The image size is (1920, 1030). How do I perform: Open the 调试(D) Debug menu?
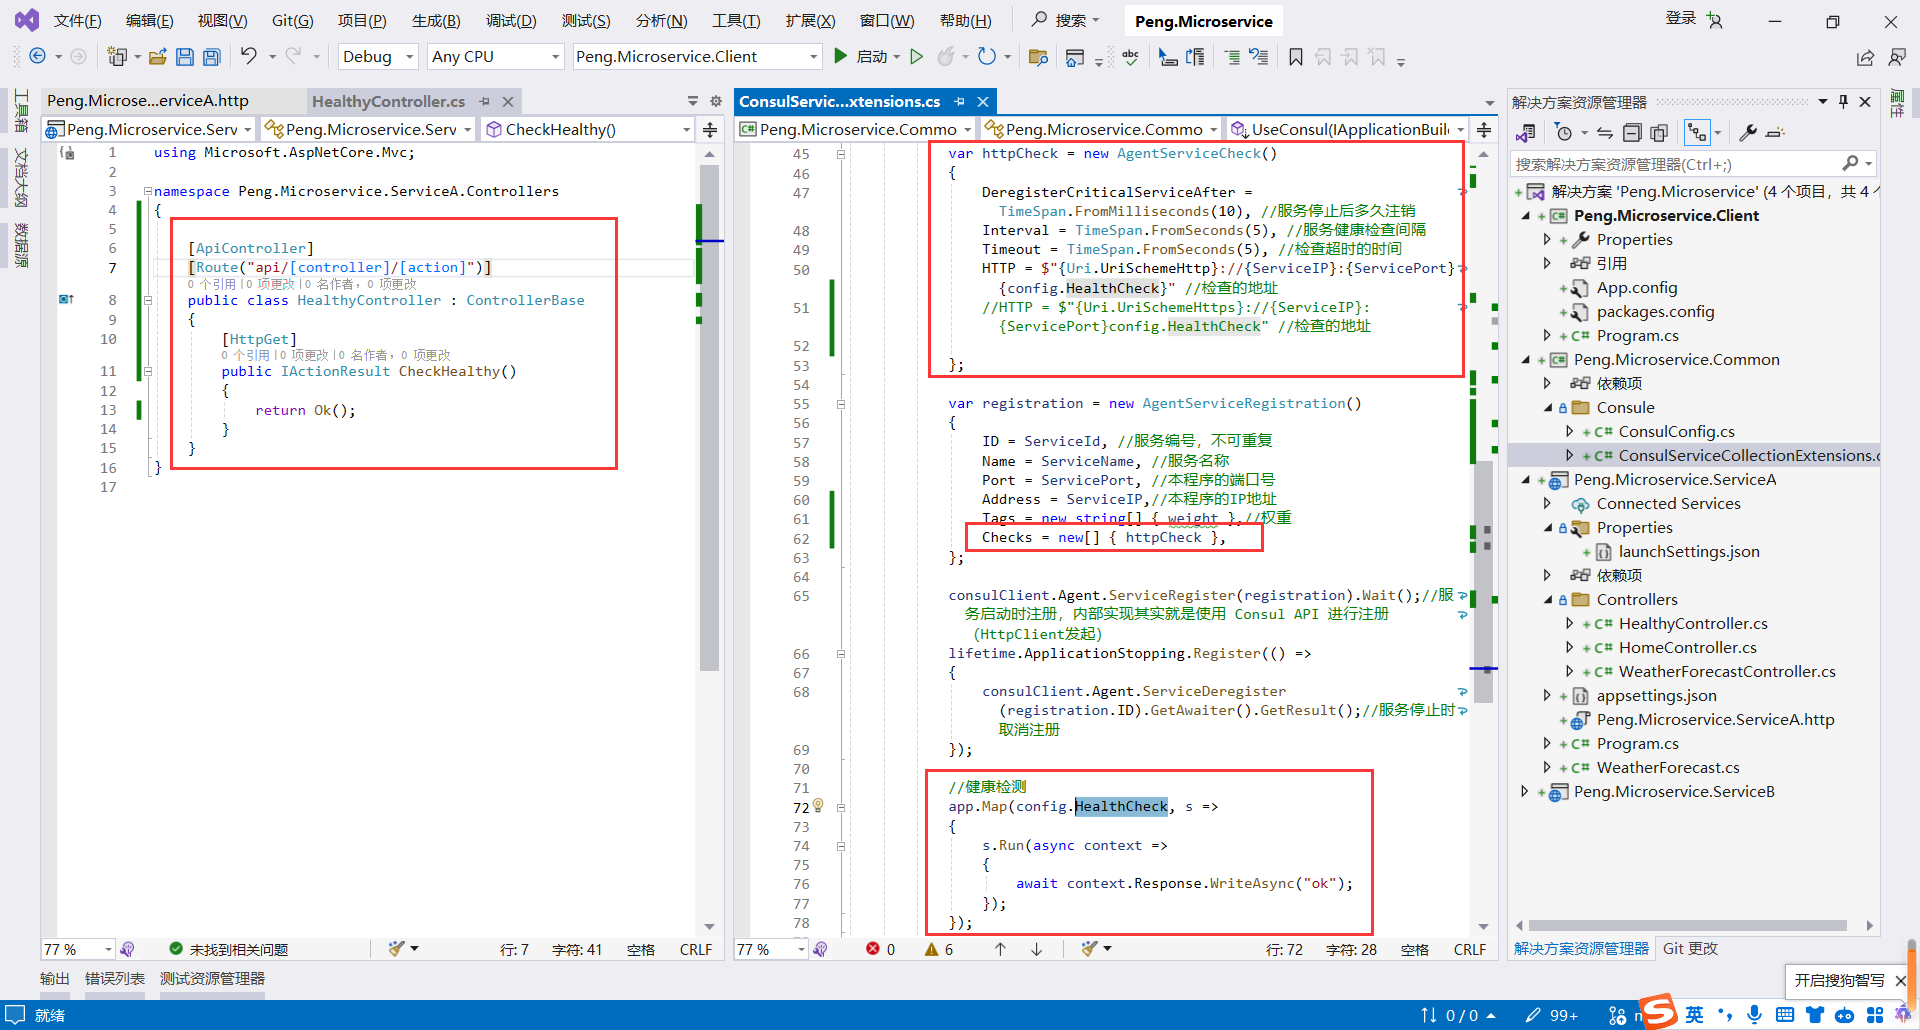pyautogui.click(x=510, y=21)
